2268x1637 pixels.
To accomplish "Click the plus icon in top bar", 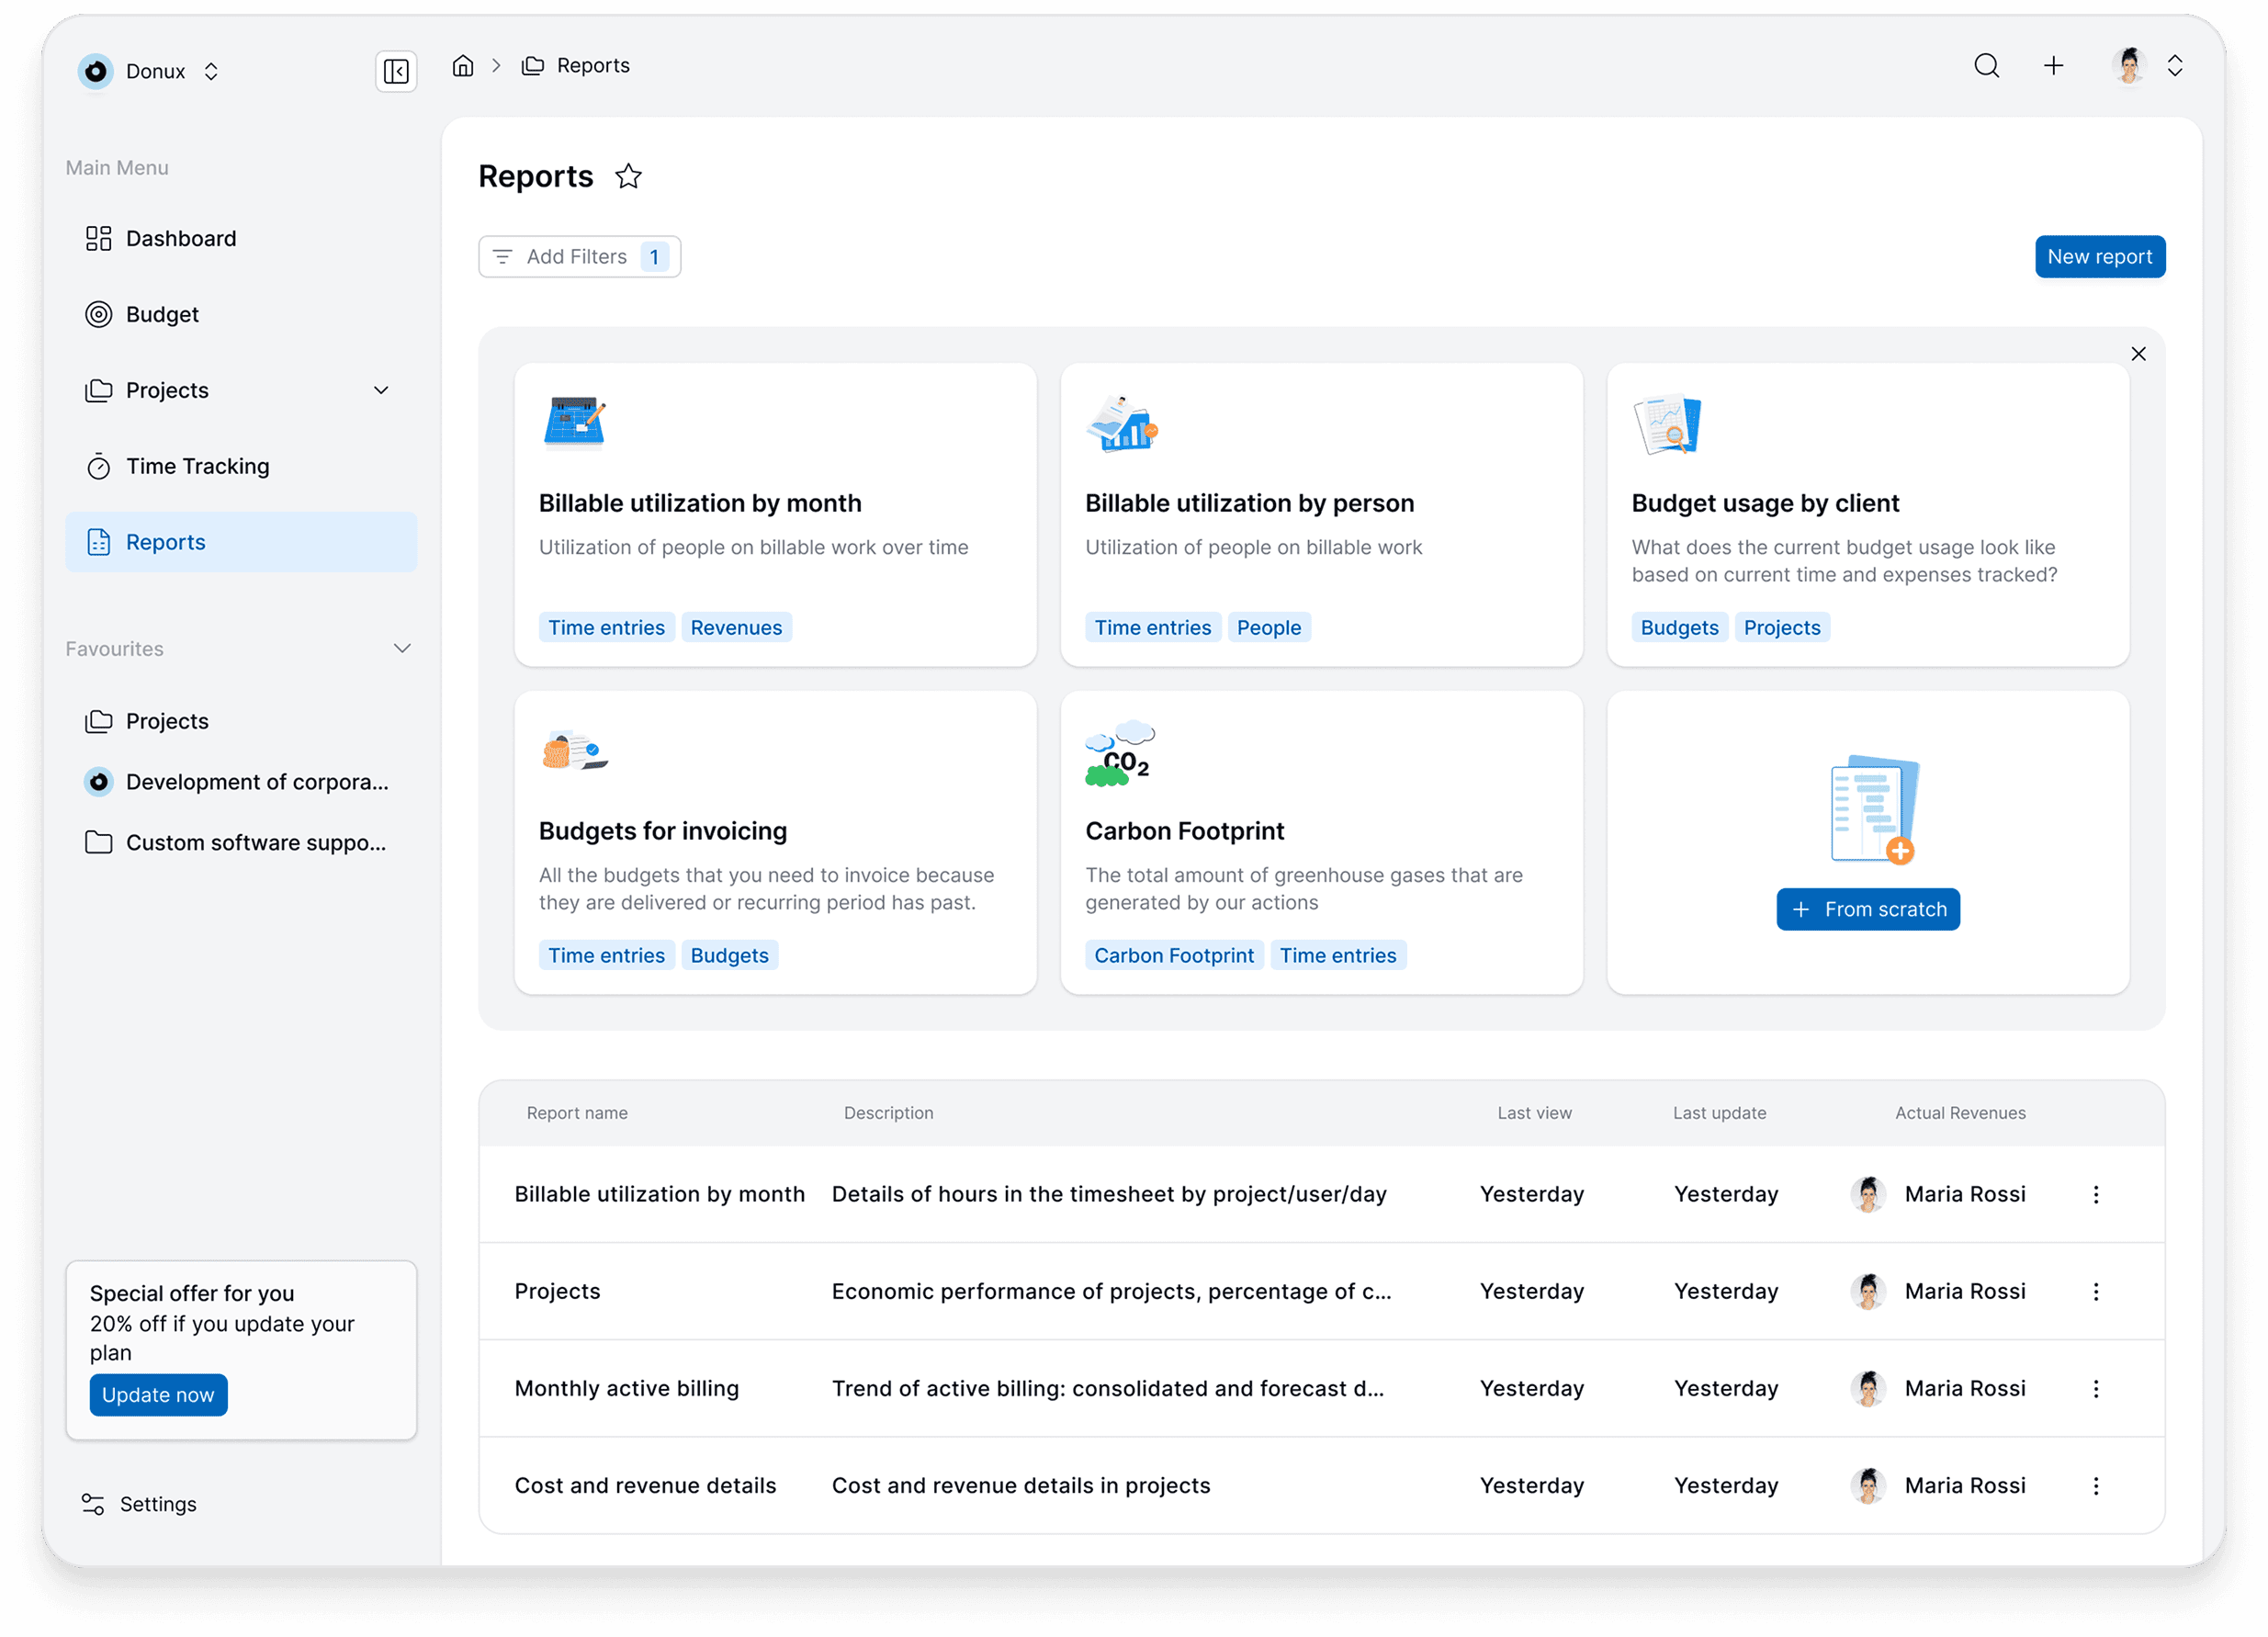I will click(x=2053, y=66).
